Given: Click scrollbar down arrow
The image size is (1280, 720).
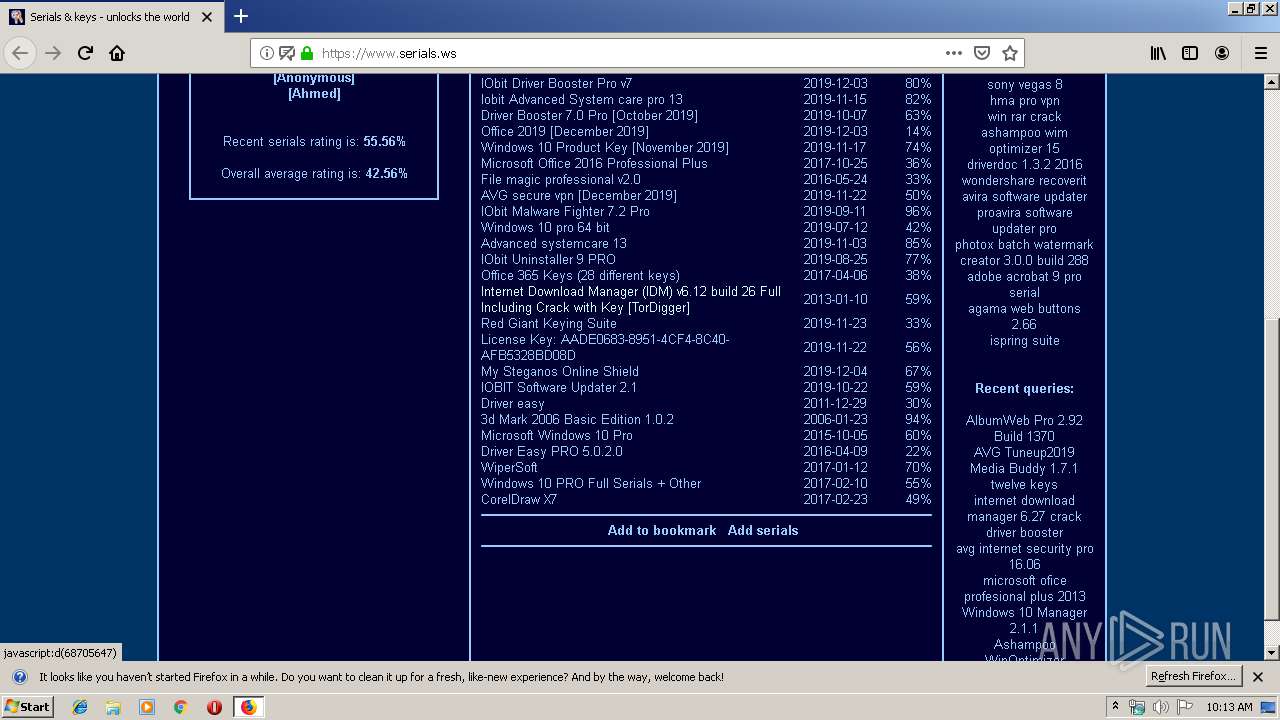Looking at the screenshot, I should (1272, 653).
